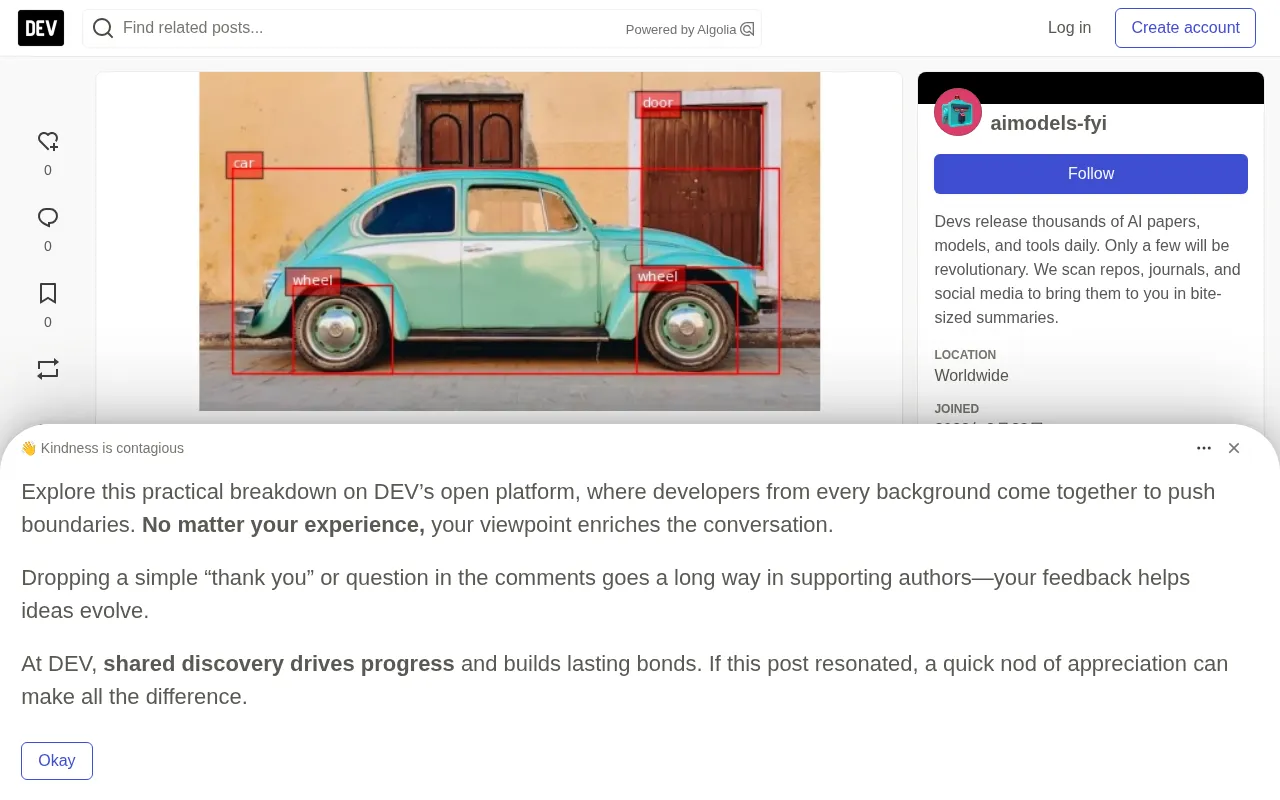Follow the aimodels-fyi author
This screenshot has height=800, width=1280.
(x=1091, y=174)
